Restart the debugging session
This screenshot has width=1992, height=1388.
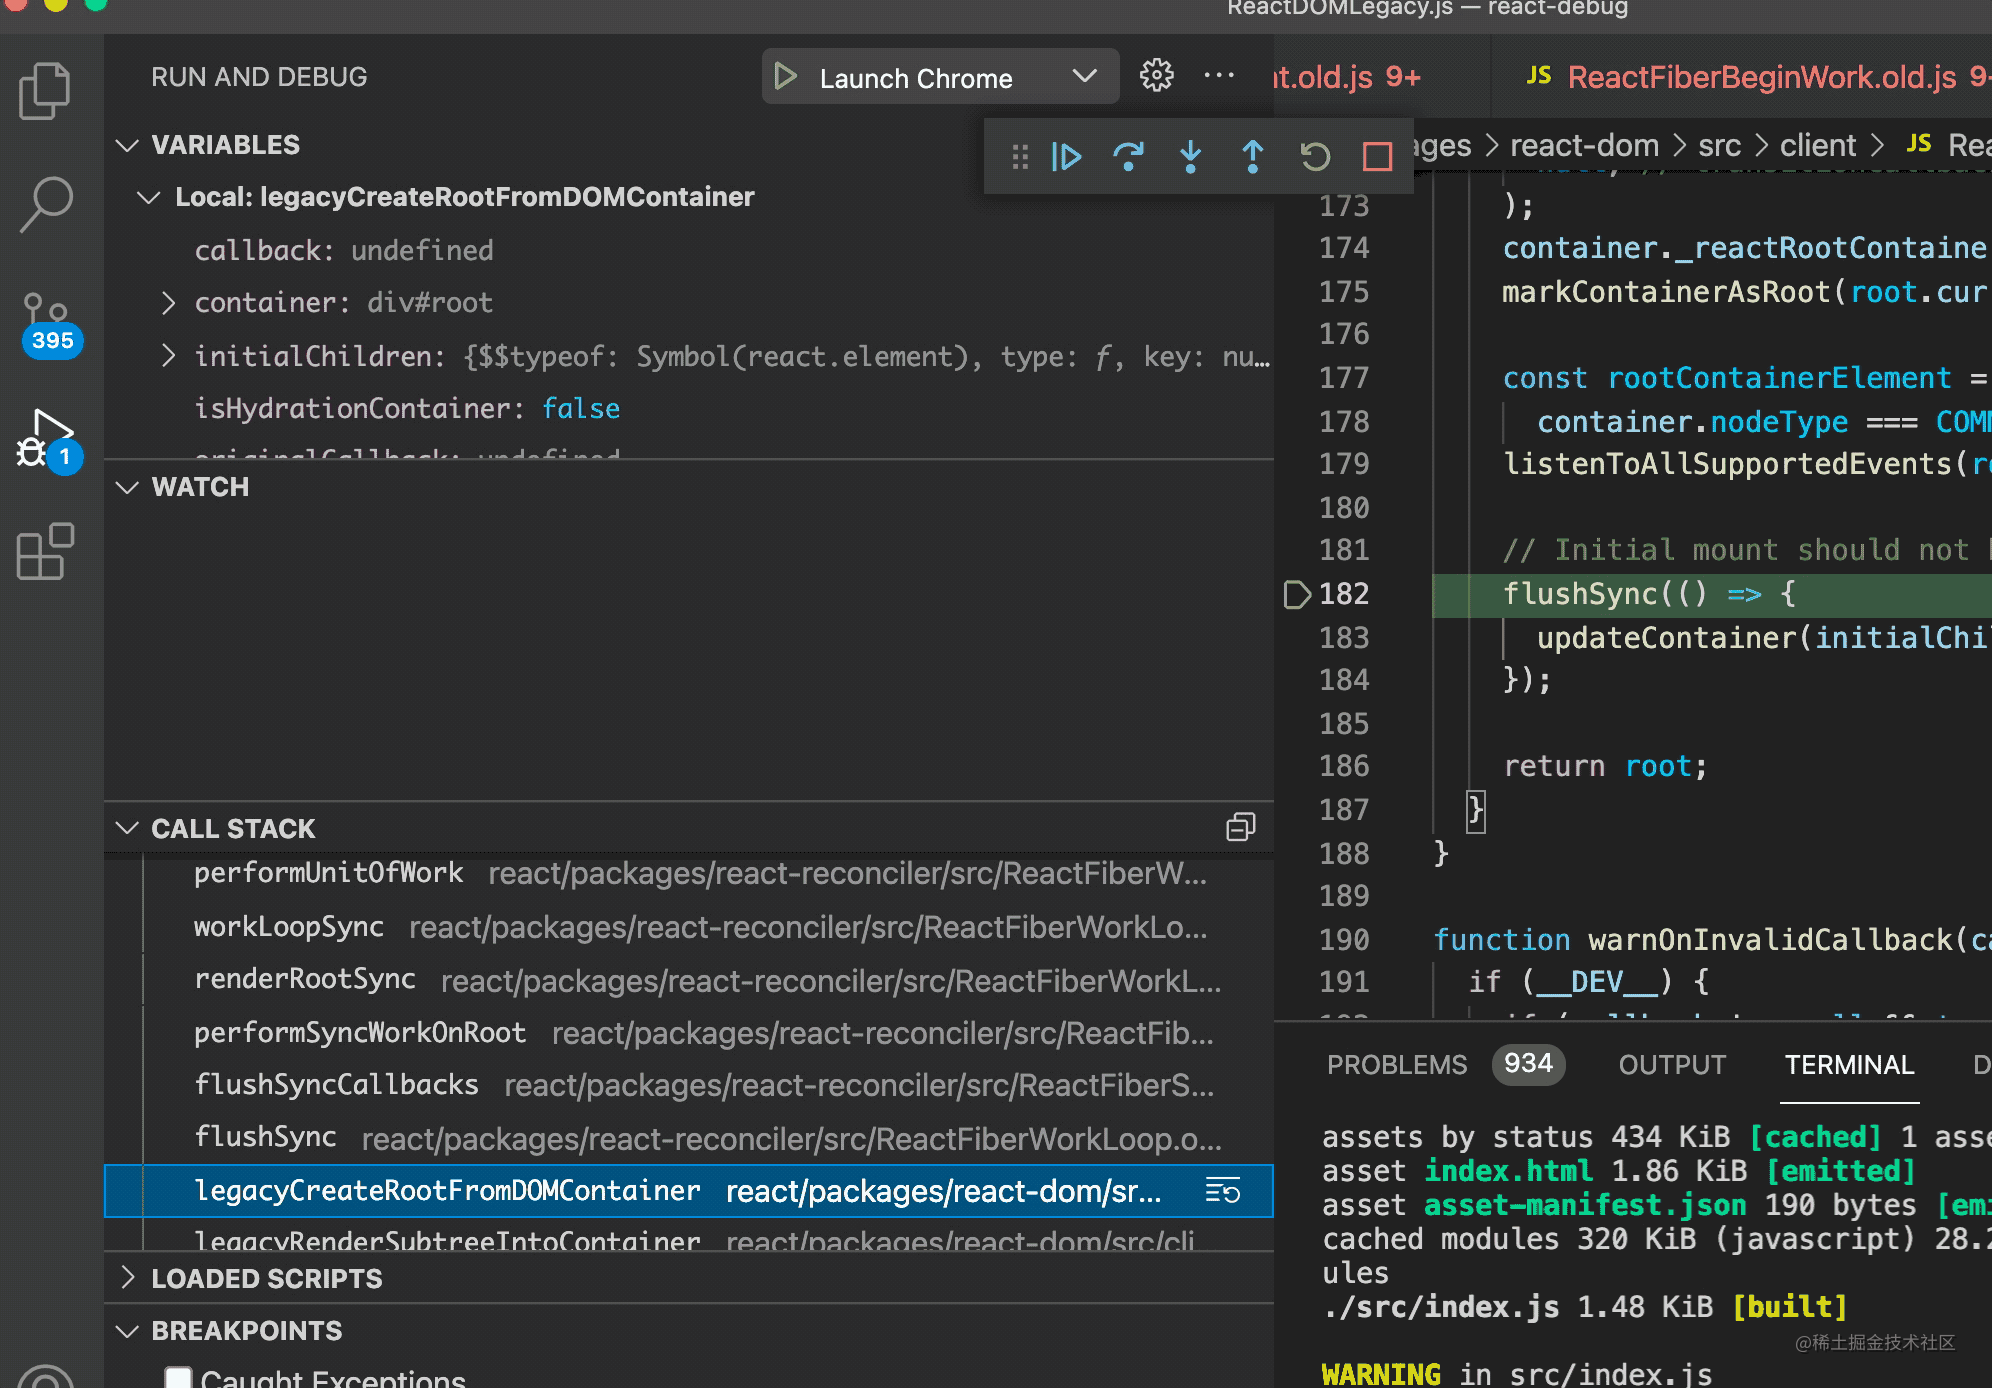coord(1315,157)
